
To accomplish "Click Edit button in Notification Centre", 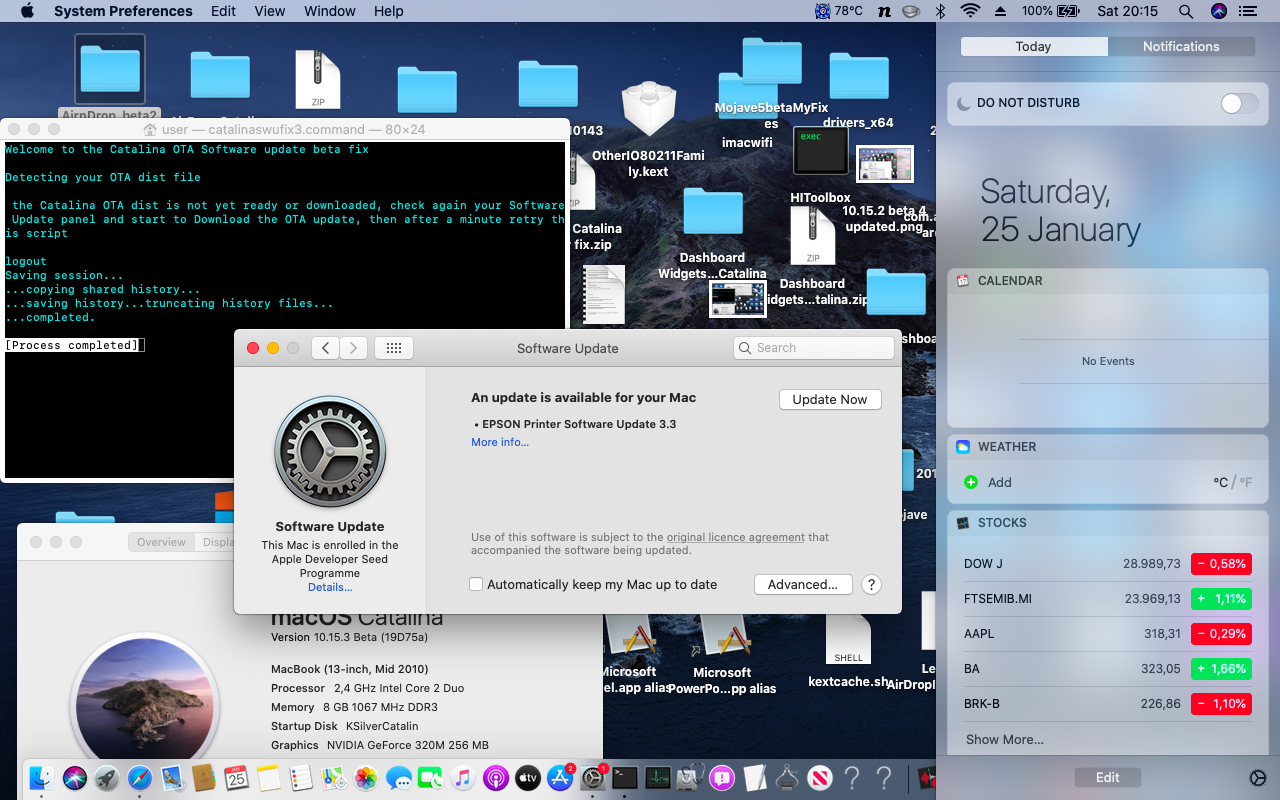I will (x=1107, y=777).
